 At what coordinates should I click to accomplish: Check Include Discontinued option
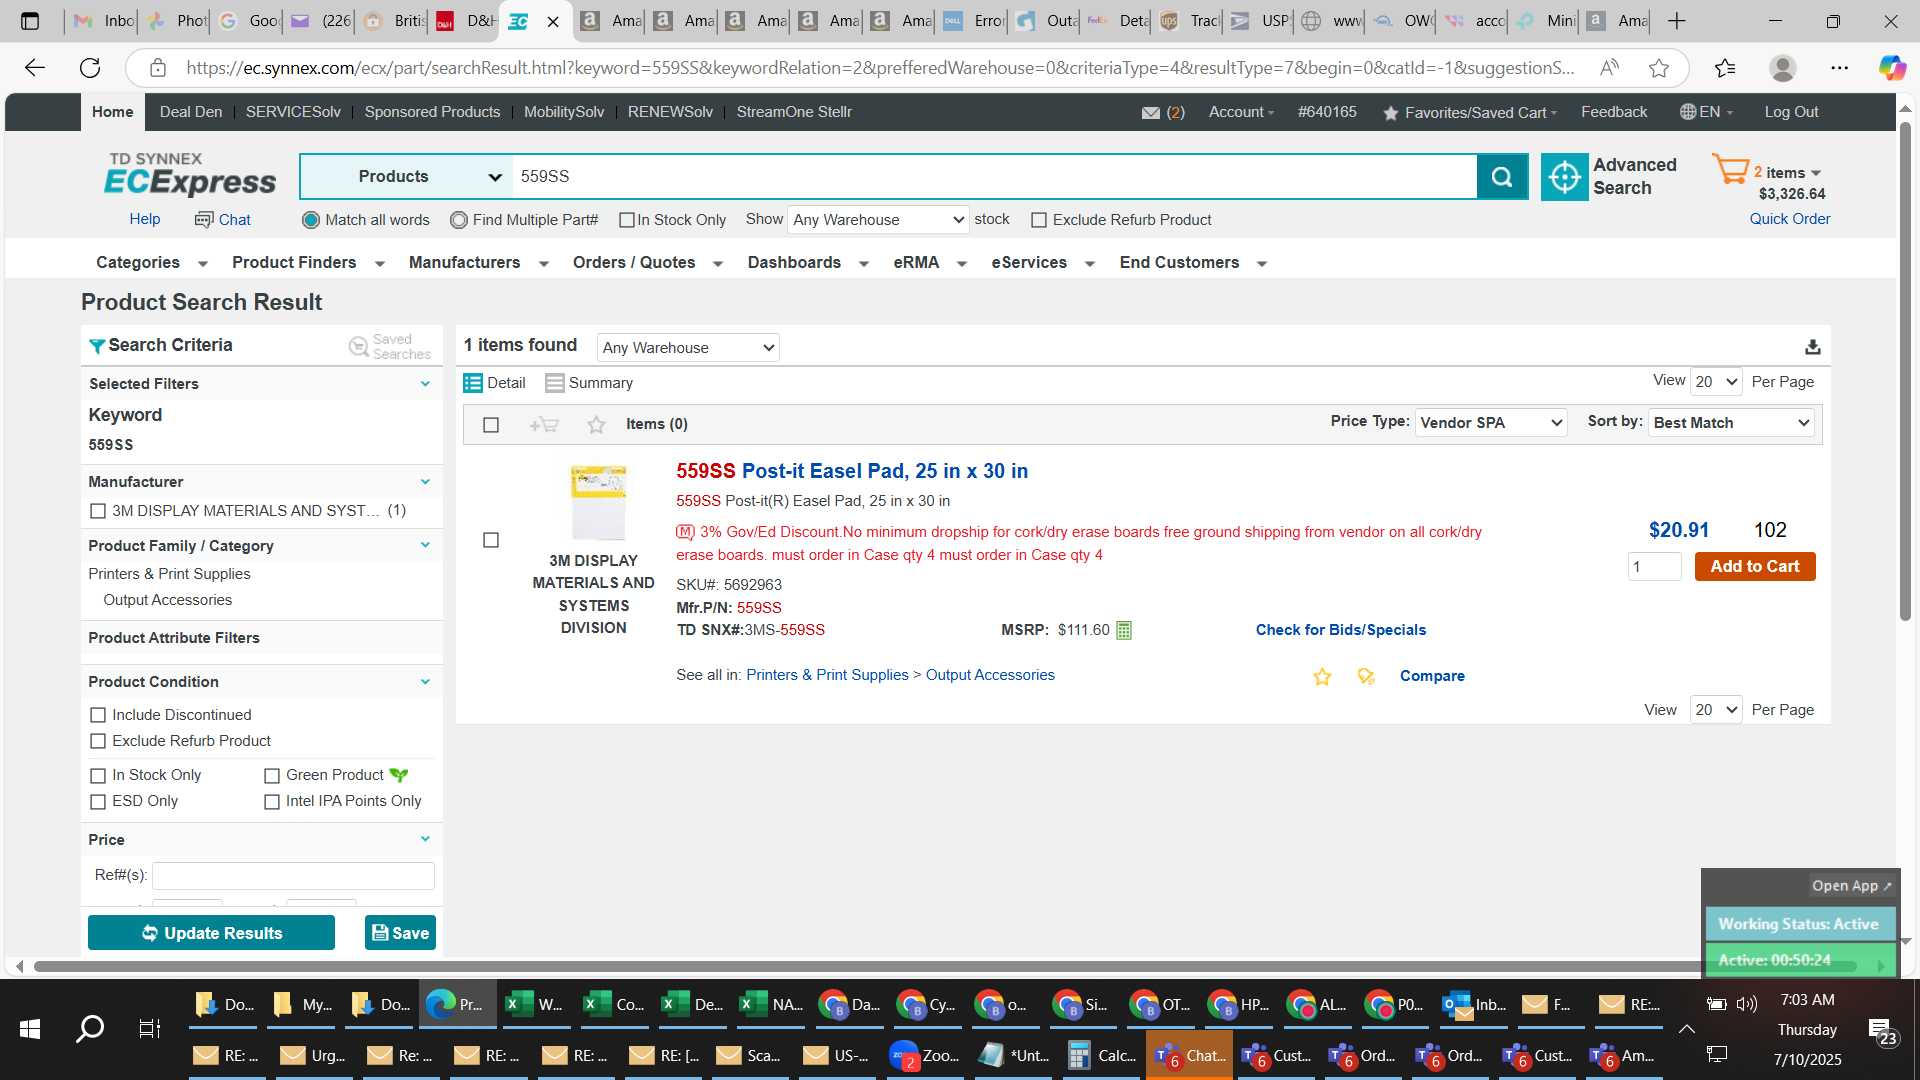pos(98,715)
